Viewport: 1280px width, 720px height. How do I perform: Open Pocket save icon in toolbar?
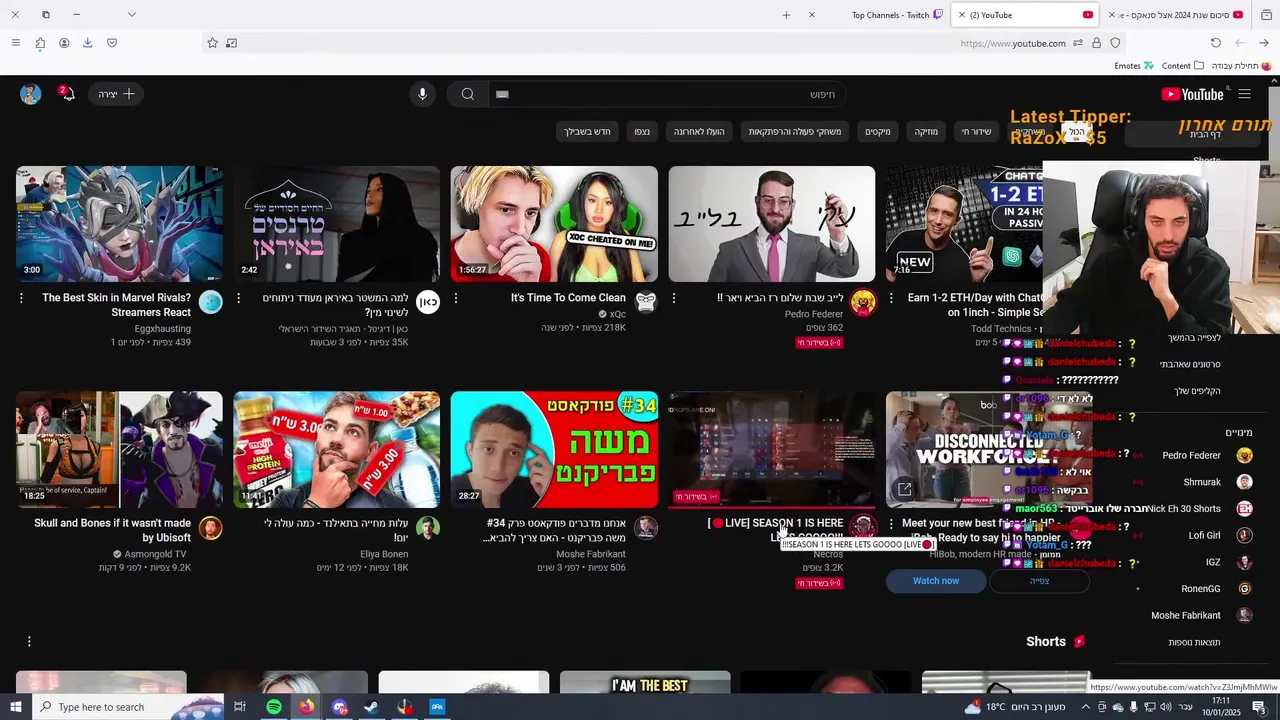(x=112, y=43)
